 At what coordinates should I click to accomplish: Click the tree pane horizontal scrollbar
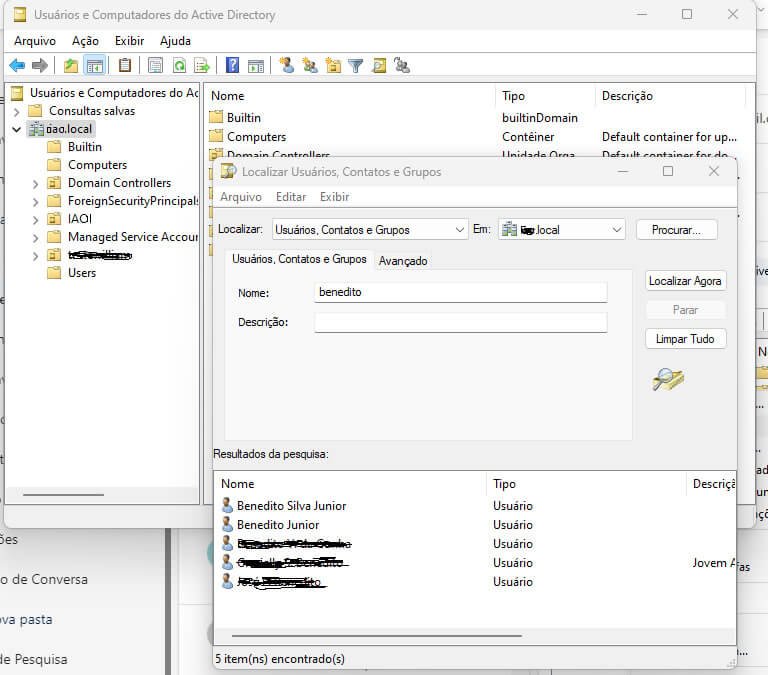(x=63, y=495)
